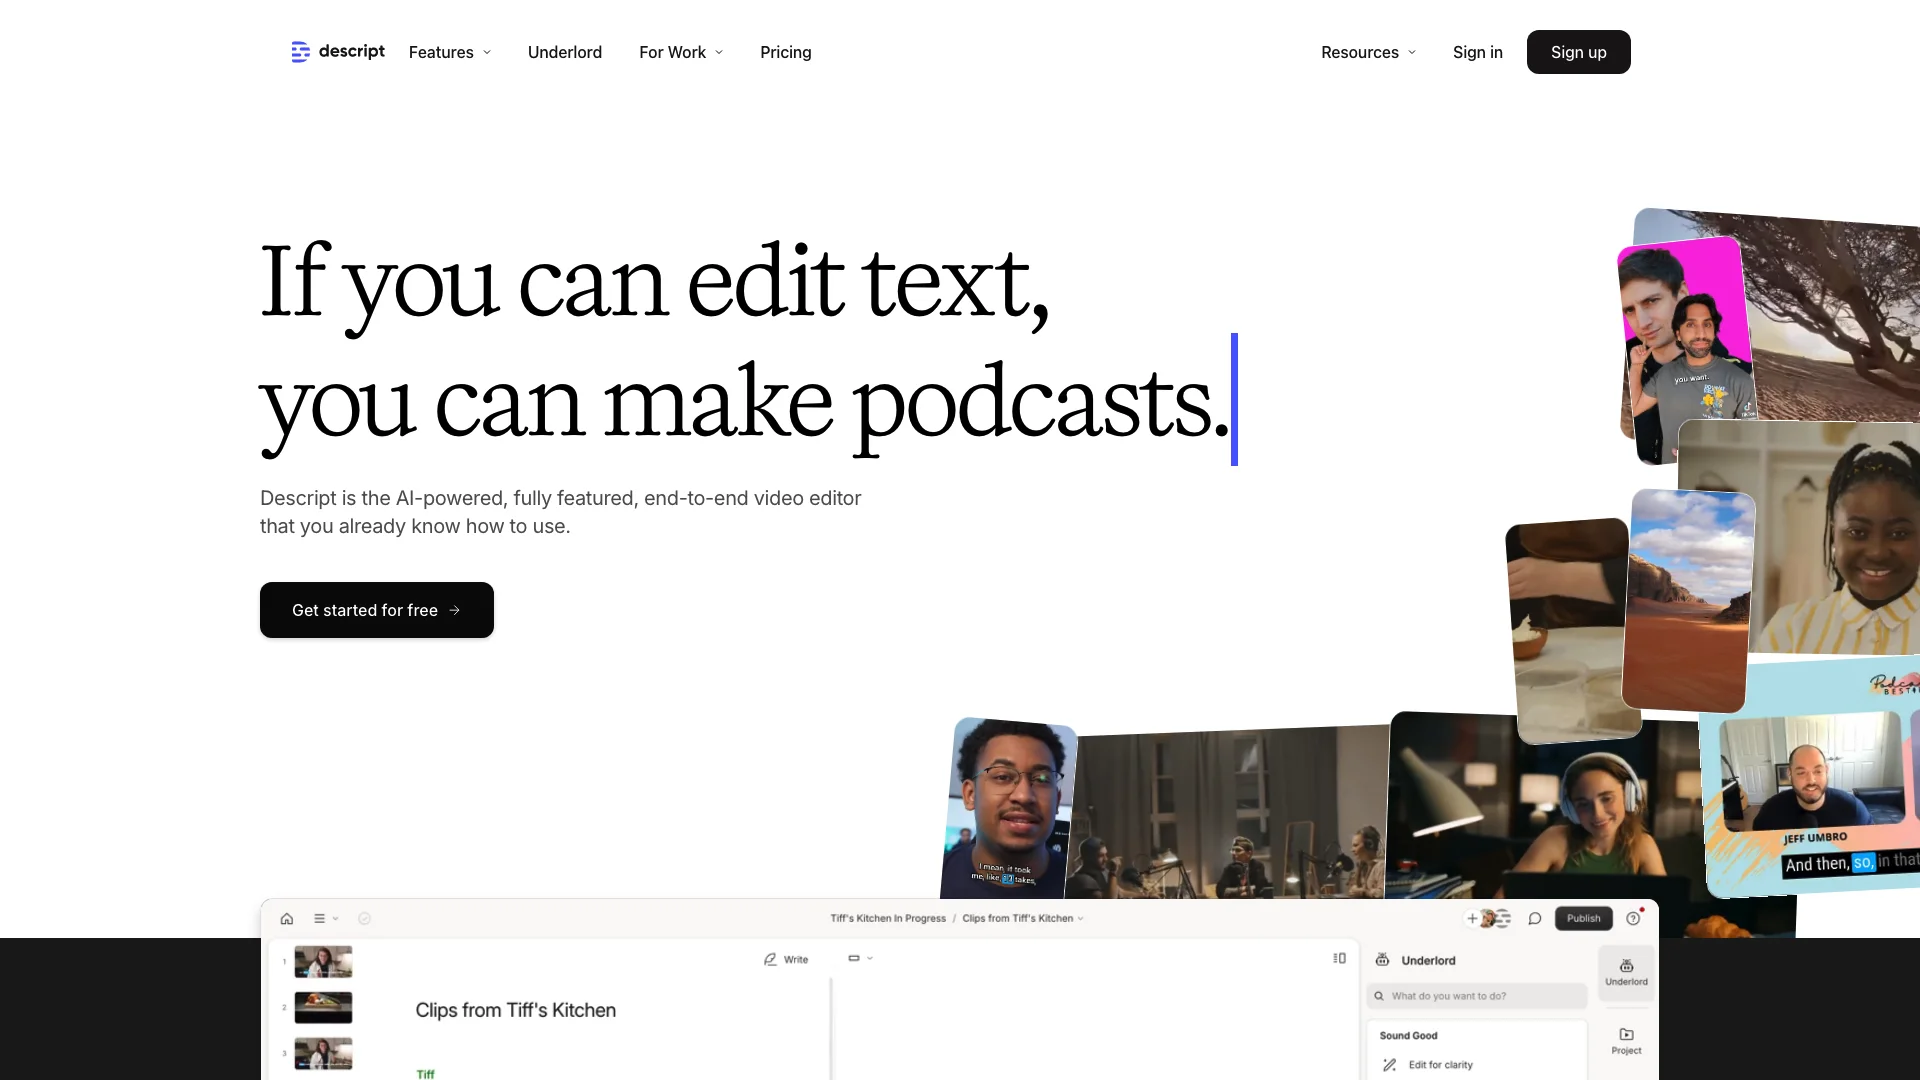
Task: Click the home icon in the editor panel
Action: click(286, 918)
